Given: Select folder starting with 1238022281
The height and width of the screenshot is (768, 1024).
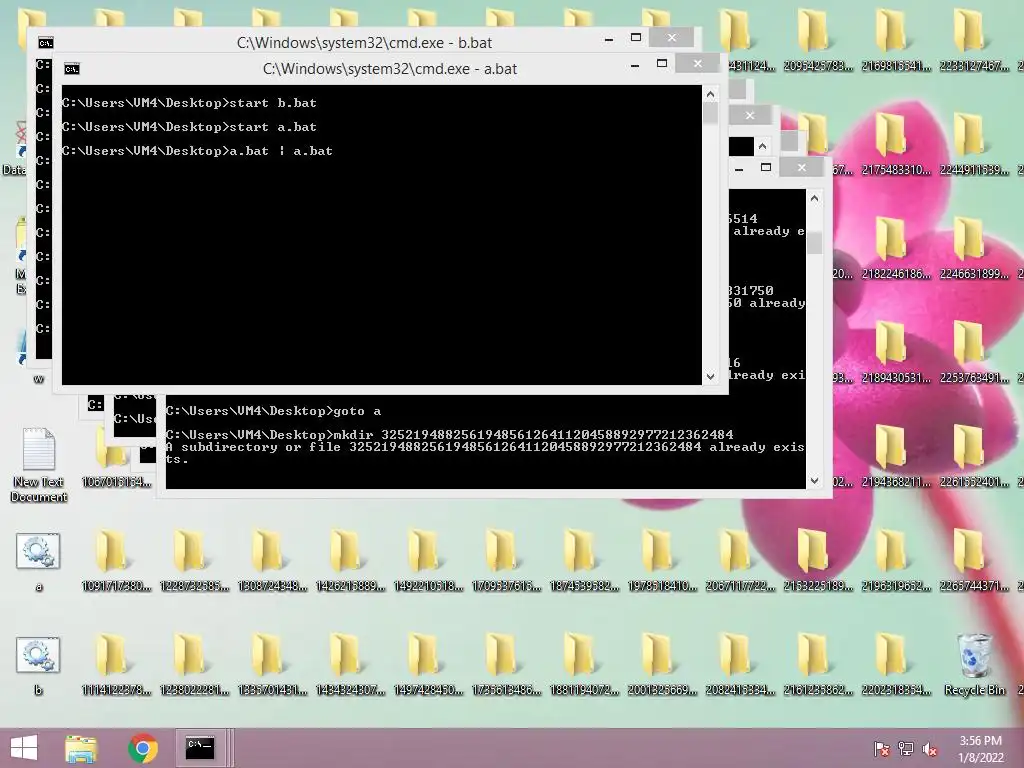Looking at the screenshot, I should pos(194,665).
